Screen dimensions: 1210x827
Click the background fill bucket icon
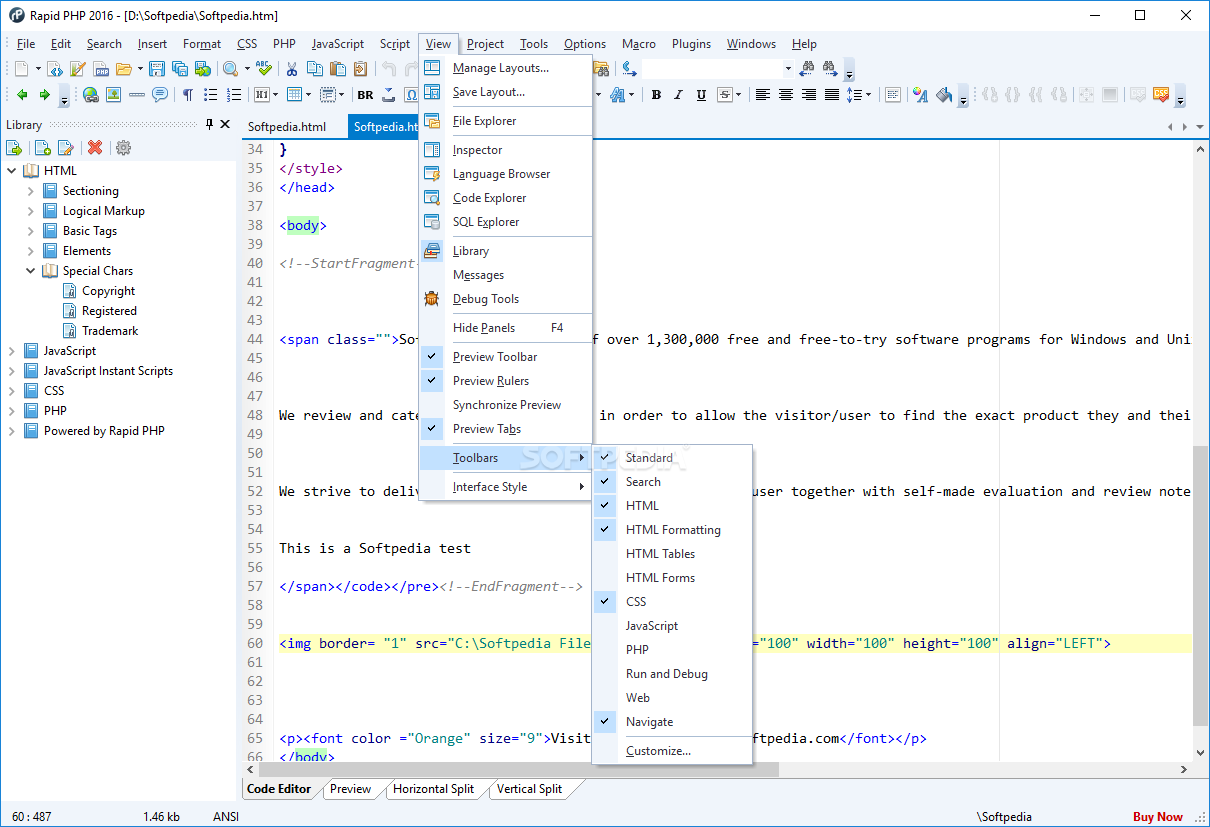point(942,95)
